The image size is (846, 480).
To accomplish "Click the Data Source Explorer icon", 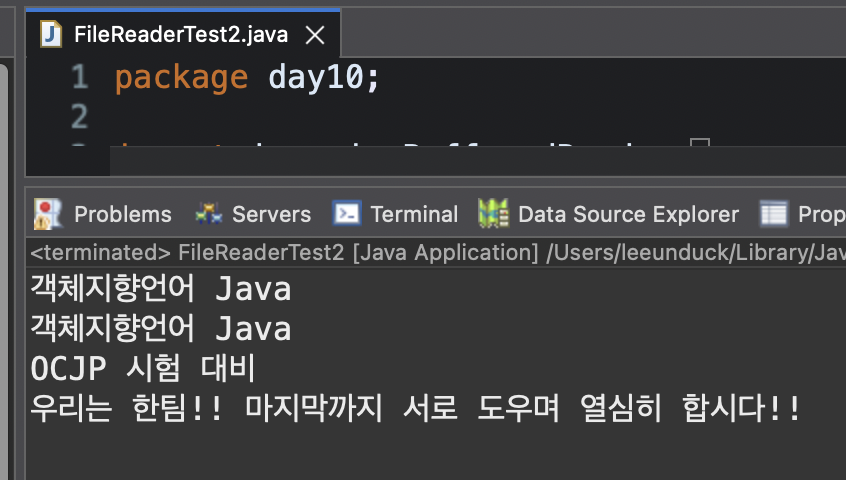I will click(493, 214).
